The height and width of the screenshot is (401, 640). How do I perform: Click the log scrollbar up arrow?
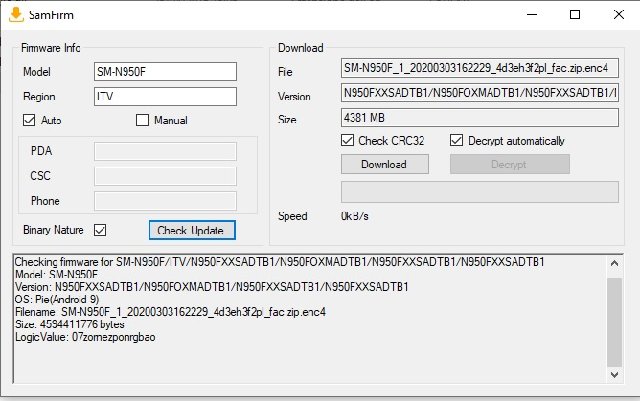(614, 263)
